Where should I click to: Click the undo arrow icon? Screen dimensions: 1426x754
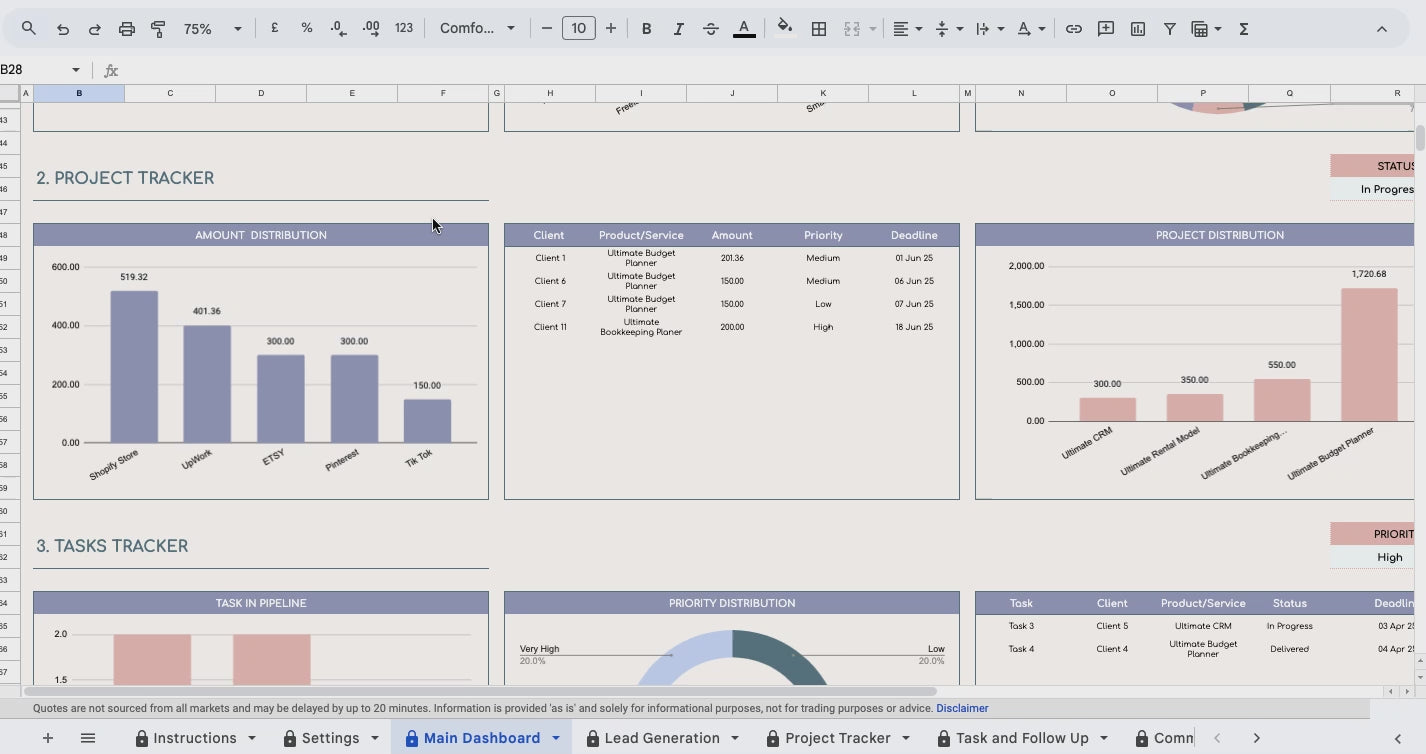63,29
